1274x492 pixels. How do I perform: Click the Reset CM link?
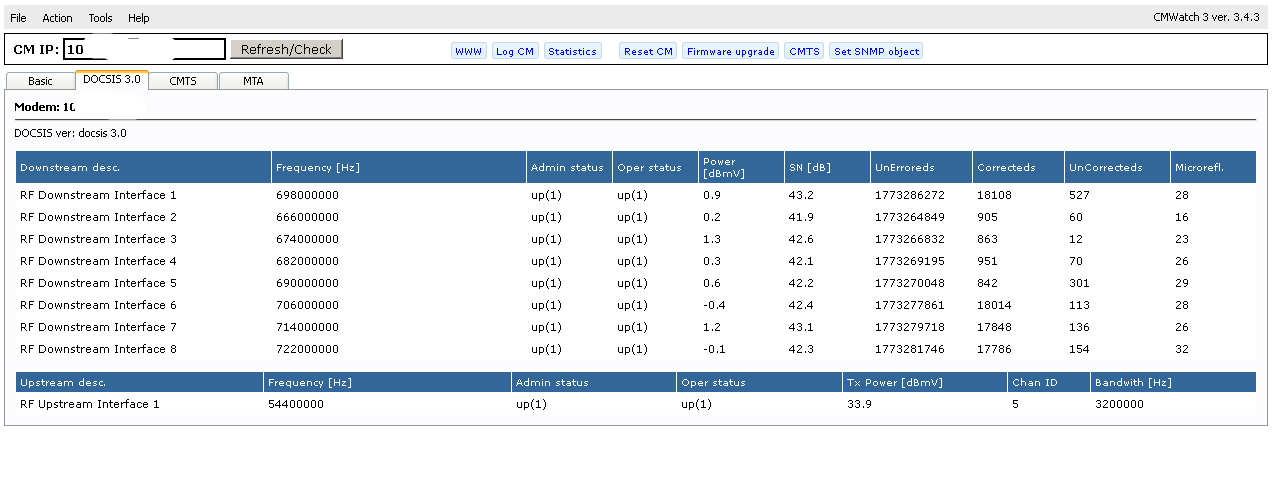[648, 51]
